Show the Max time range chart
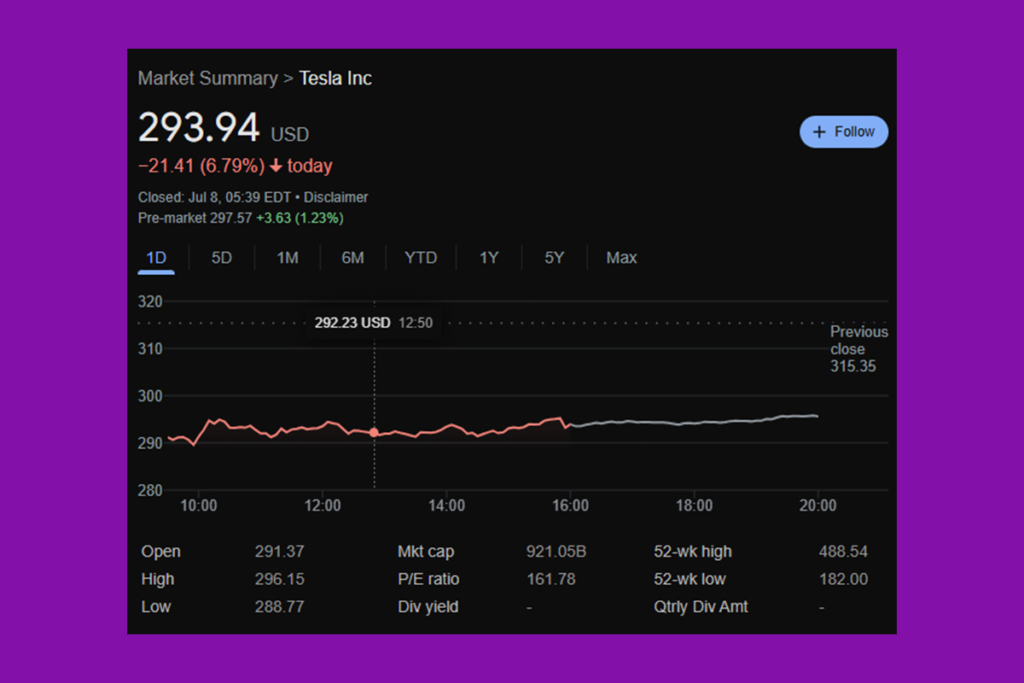 click(x=621, y=258)
